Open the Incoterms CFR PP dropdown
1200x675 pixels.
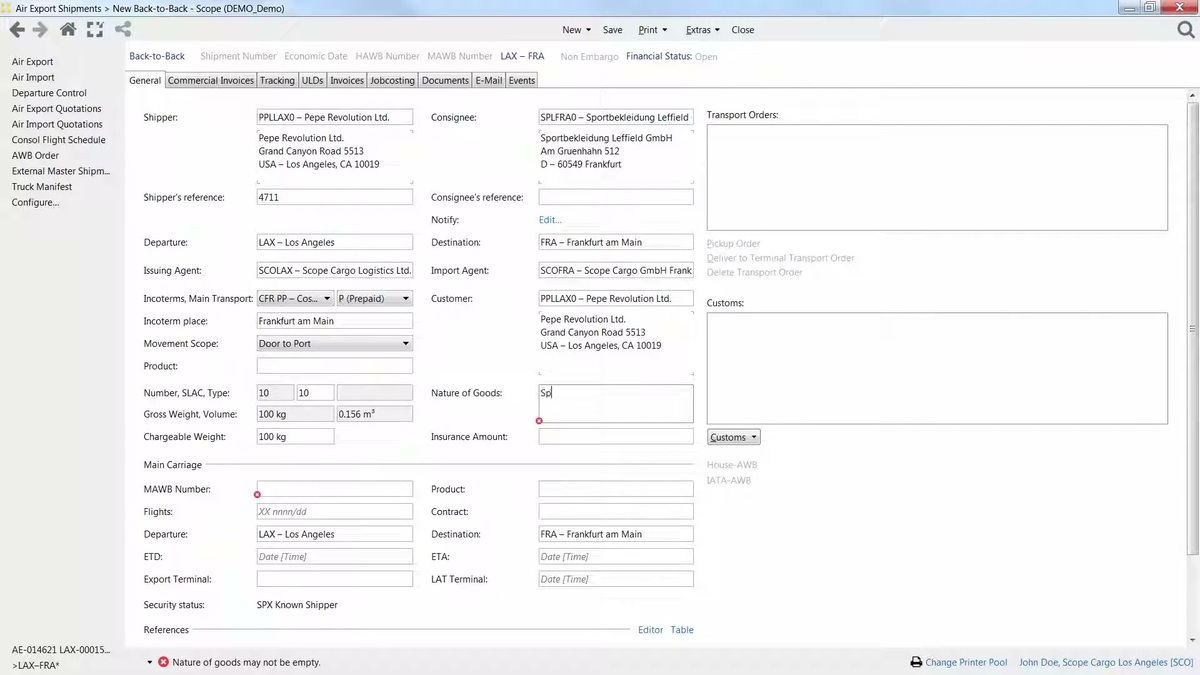pyautogui.click(x=295, y=298)
